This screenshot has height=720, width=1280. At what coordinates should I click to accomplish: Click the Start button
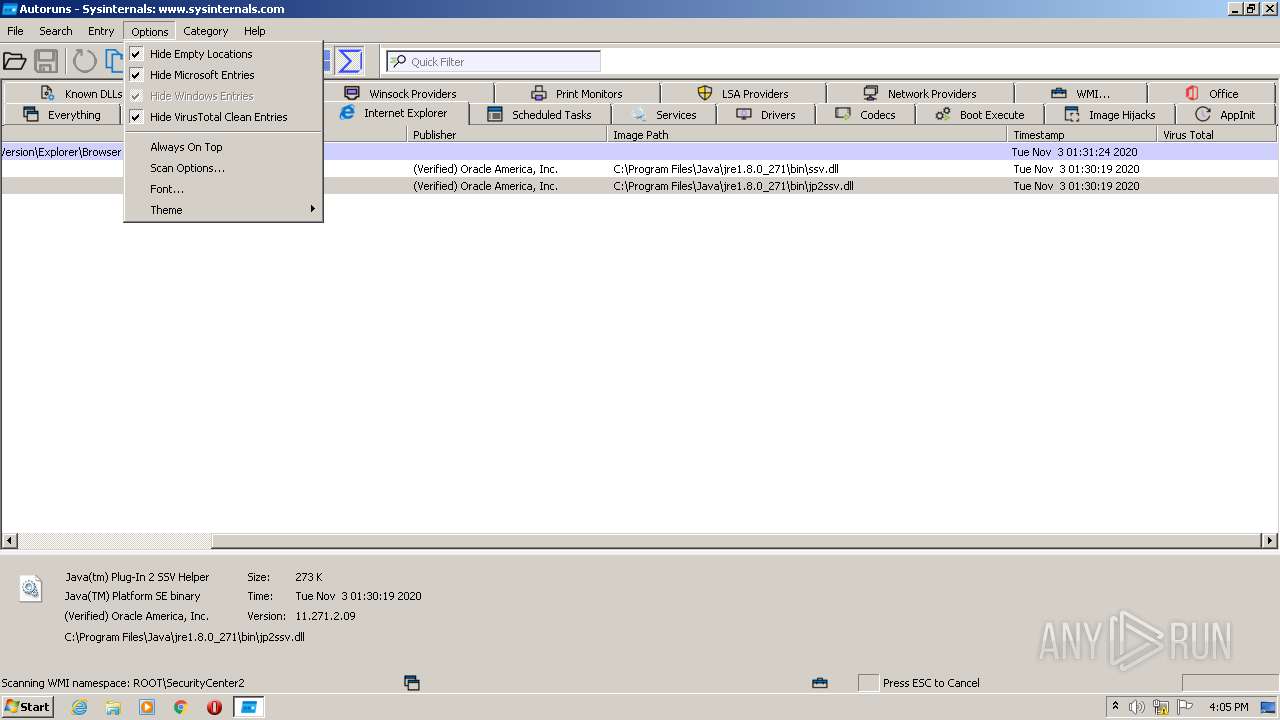coord(28,707)
